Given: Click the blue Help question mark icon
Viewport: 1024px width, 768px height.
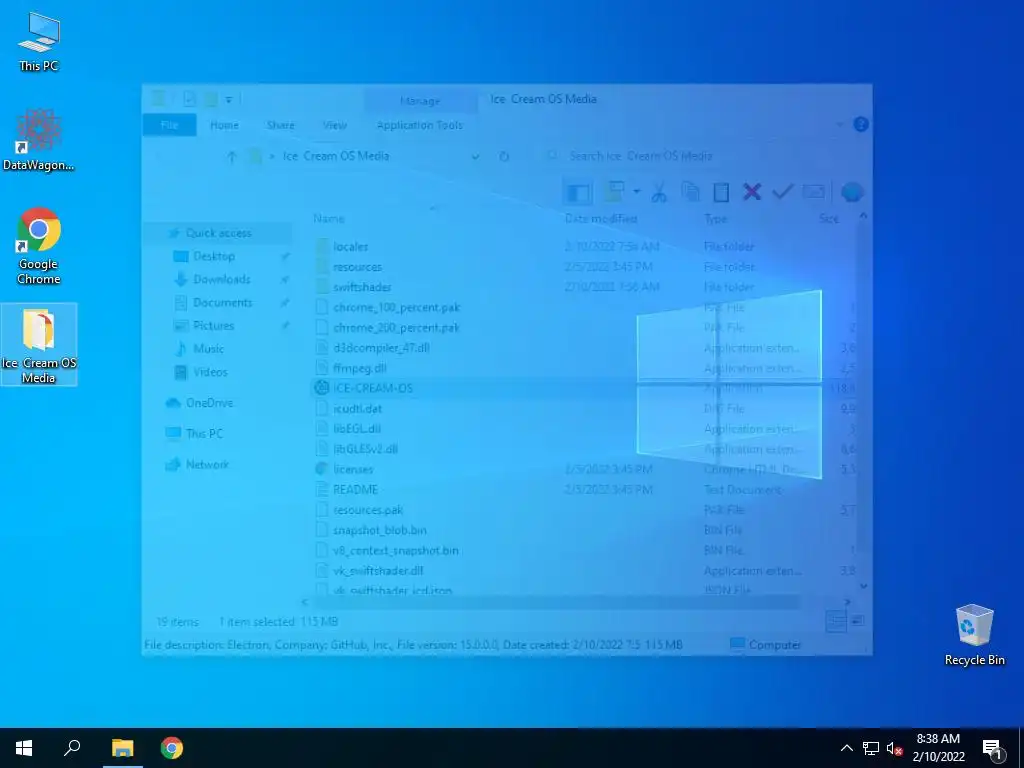Looking at the screenshot, I should coord(861,125).
